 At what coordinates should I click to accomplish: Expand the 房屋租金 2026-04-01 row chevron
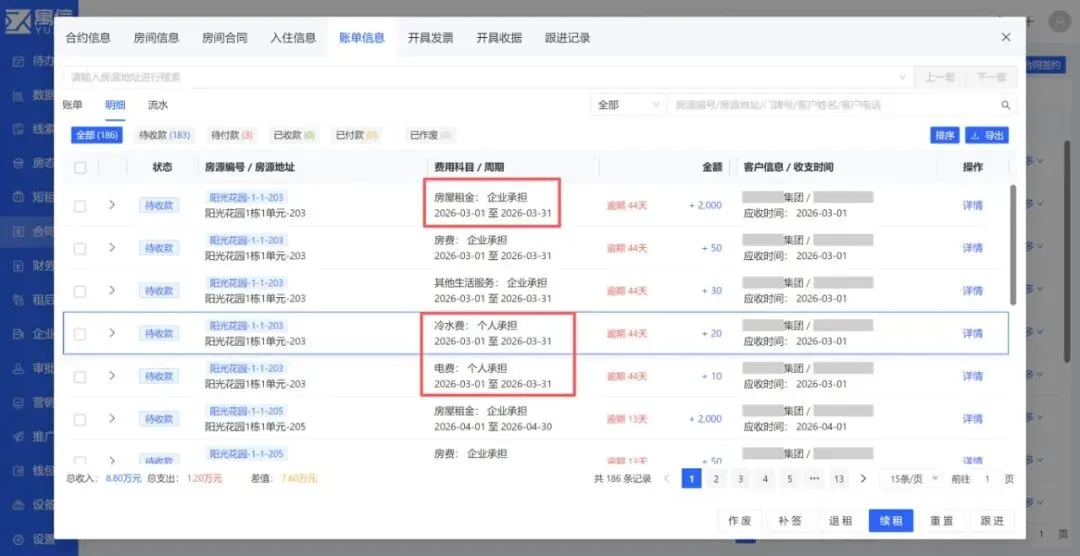point(112,418)
